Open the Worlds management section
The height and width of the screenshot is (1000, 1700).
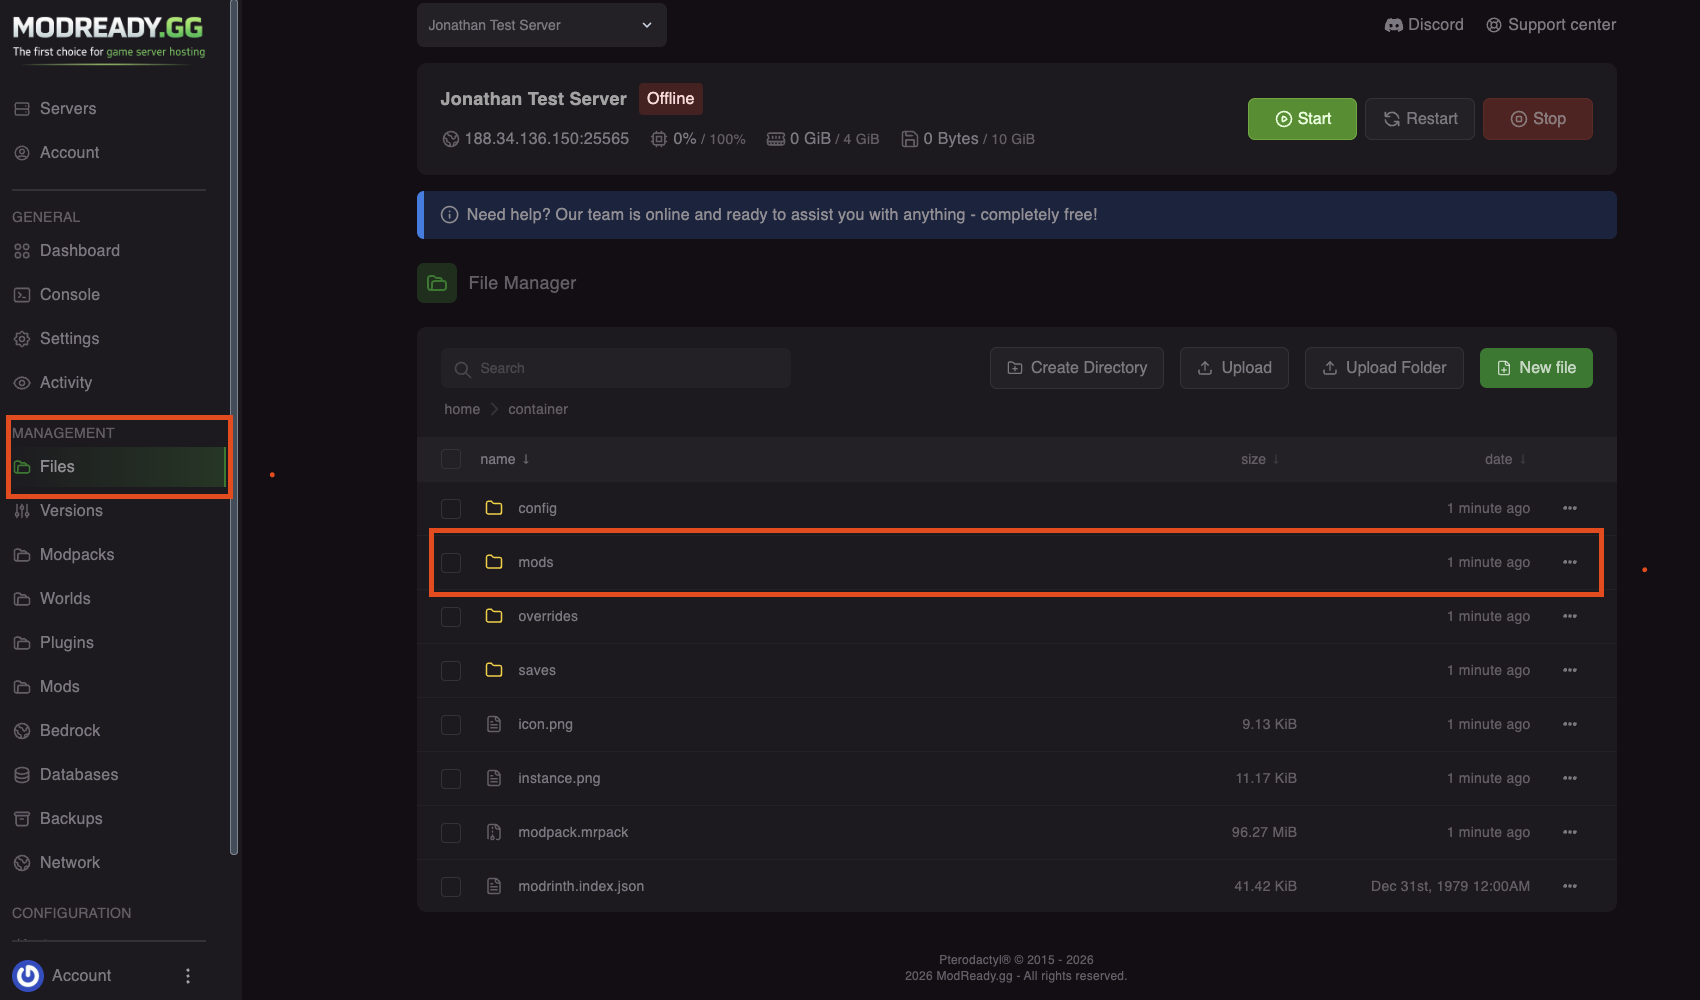point(65,598)
